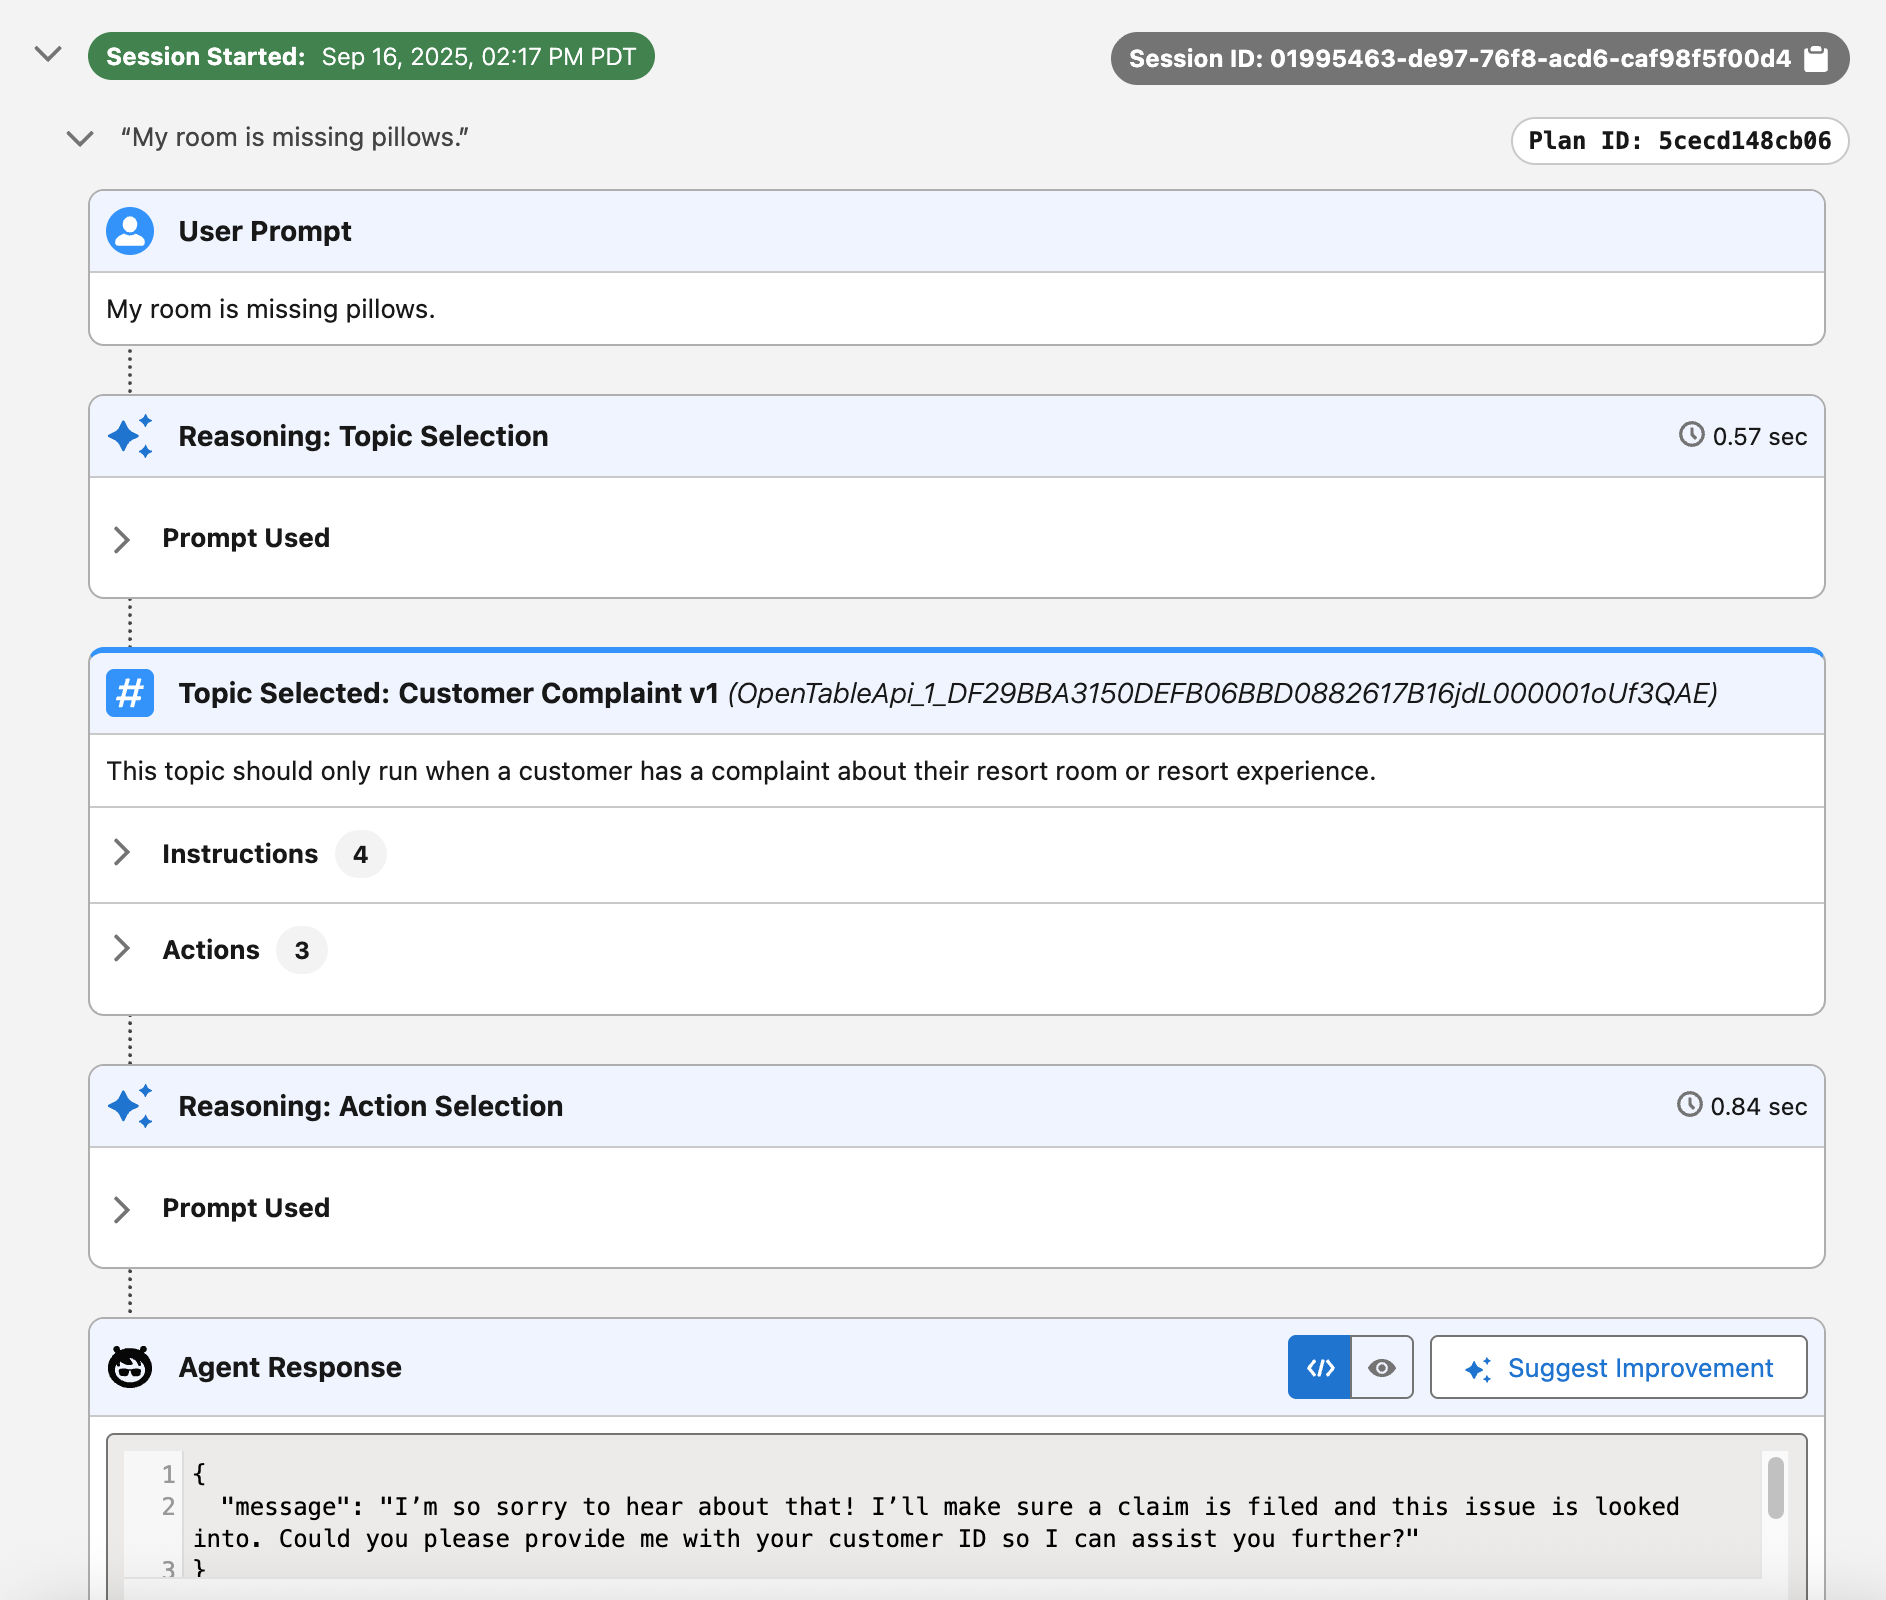The width and height of the screenshot is (1886, 1600).
Task: Click the Suggest Improvement button
Action: (x=1618, y=1367)
